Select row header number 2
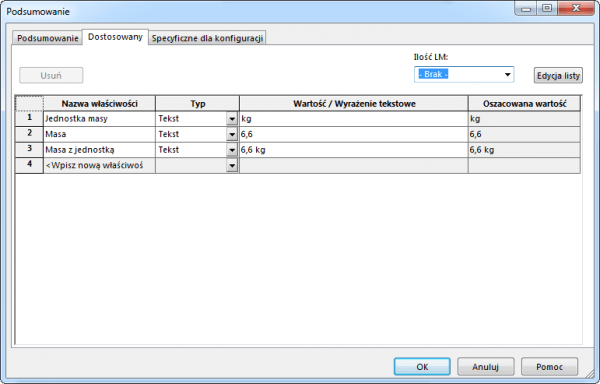Viewport: 600px width, 384px height. coord(29,134)
